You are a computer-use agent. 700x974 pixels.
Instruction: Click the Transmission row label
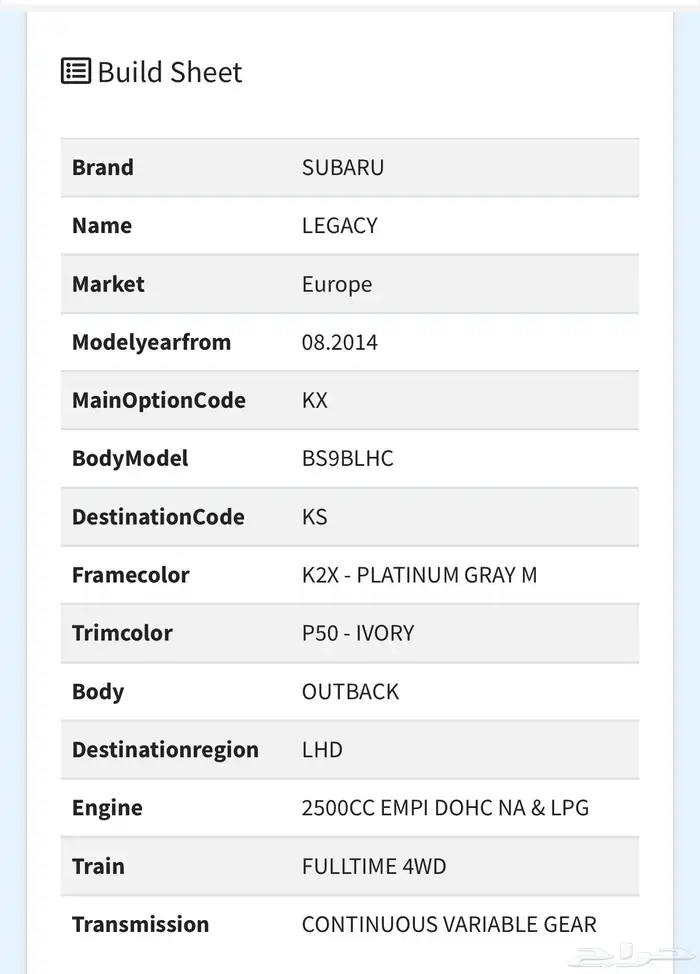coord(140,924)
